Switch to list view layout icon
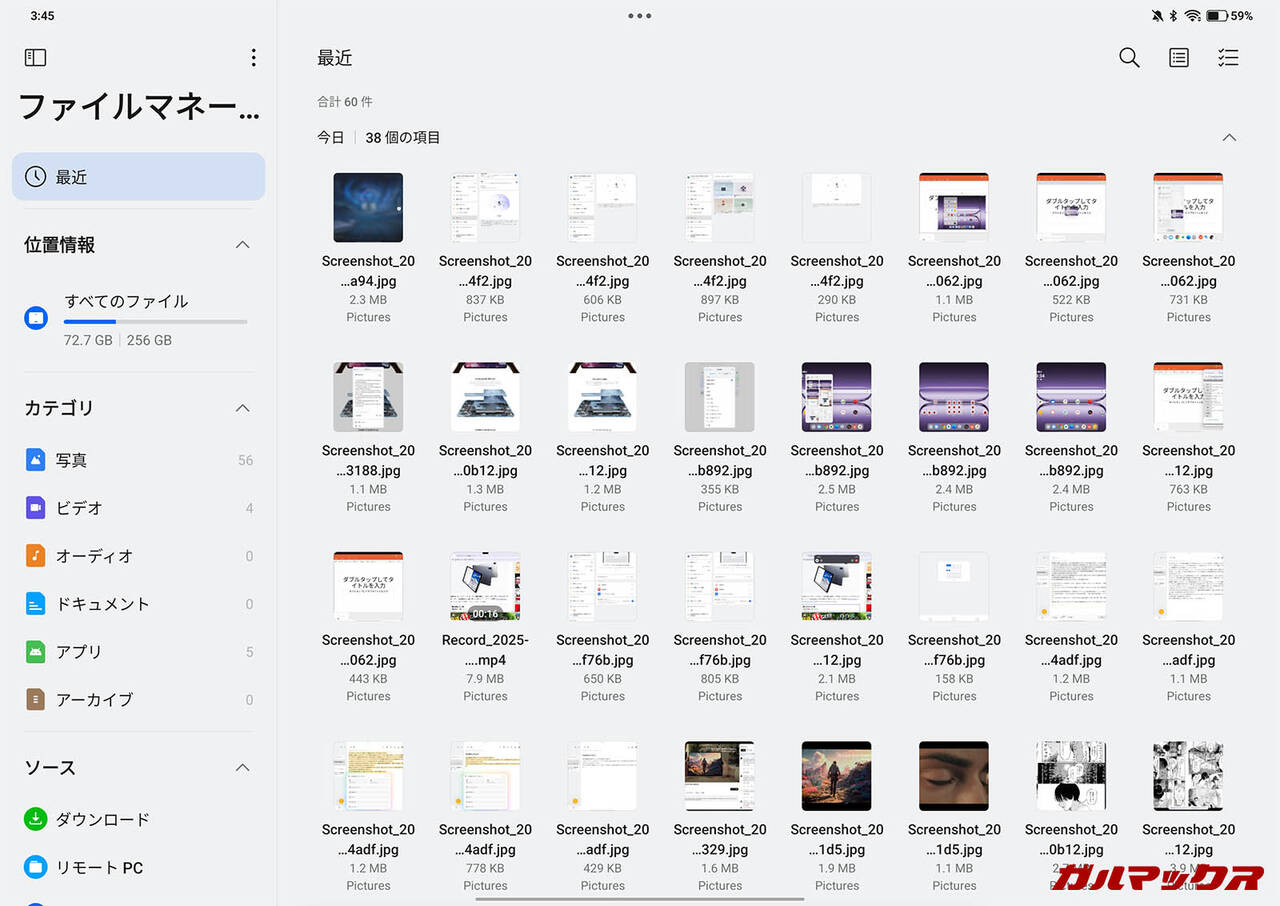Viewport: 1280px width, 906px height. [1179, 58]
